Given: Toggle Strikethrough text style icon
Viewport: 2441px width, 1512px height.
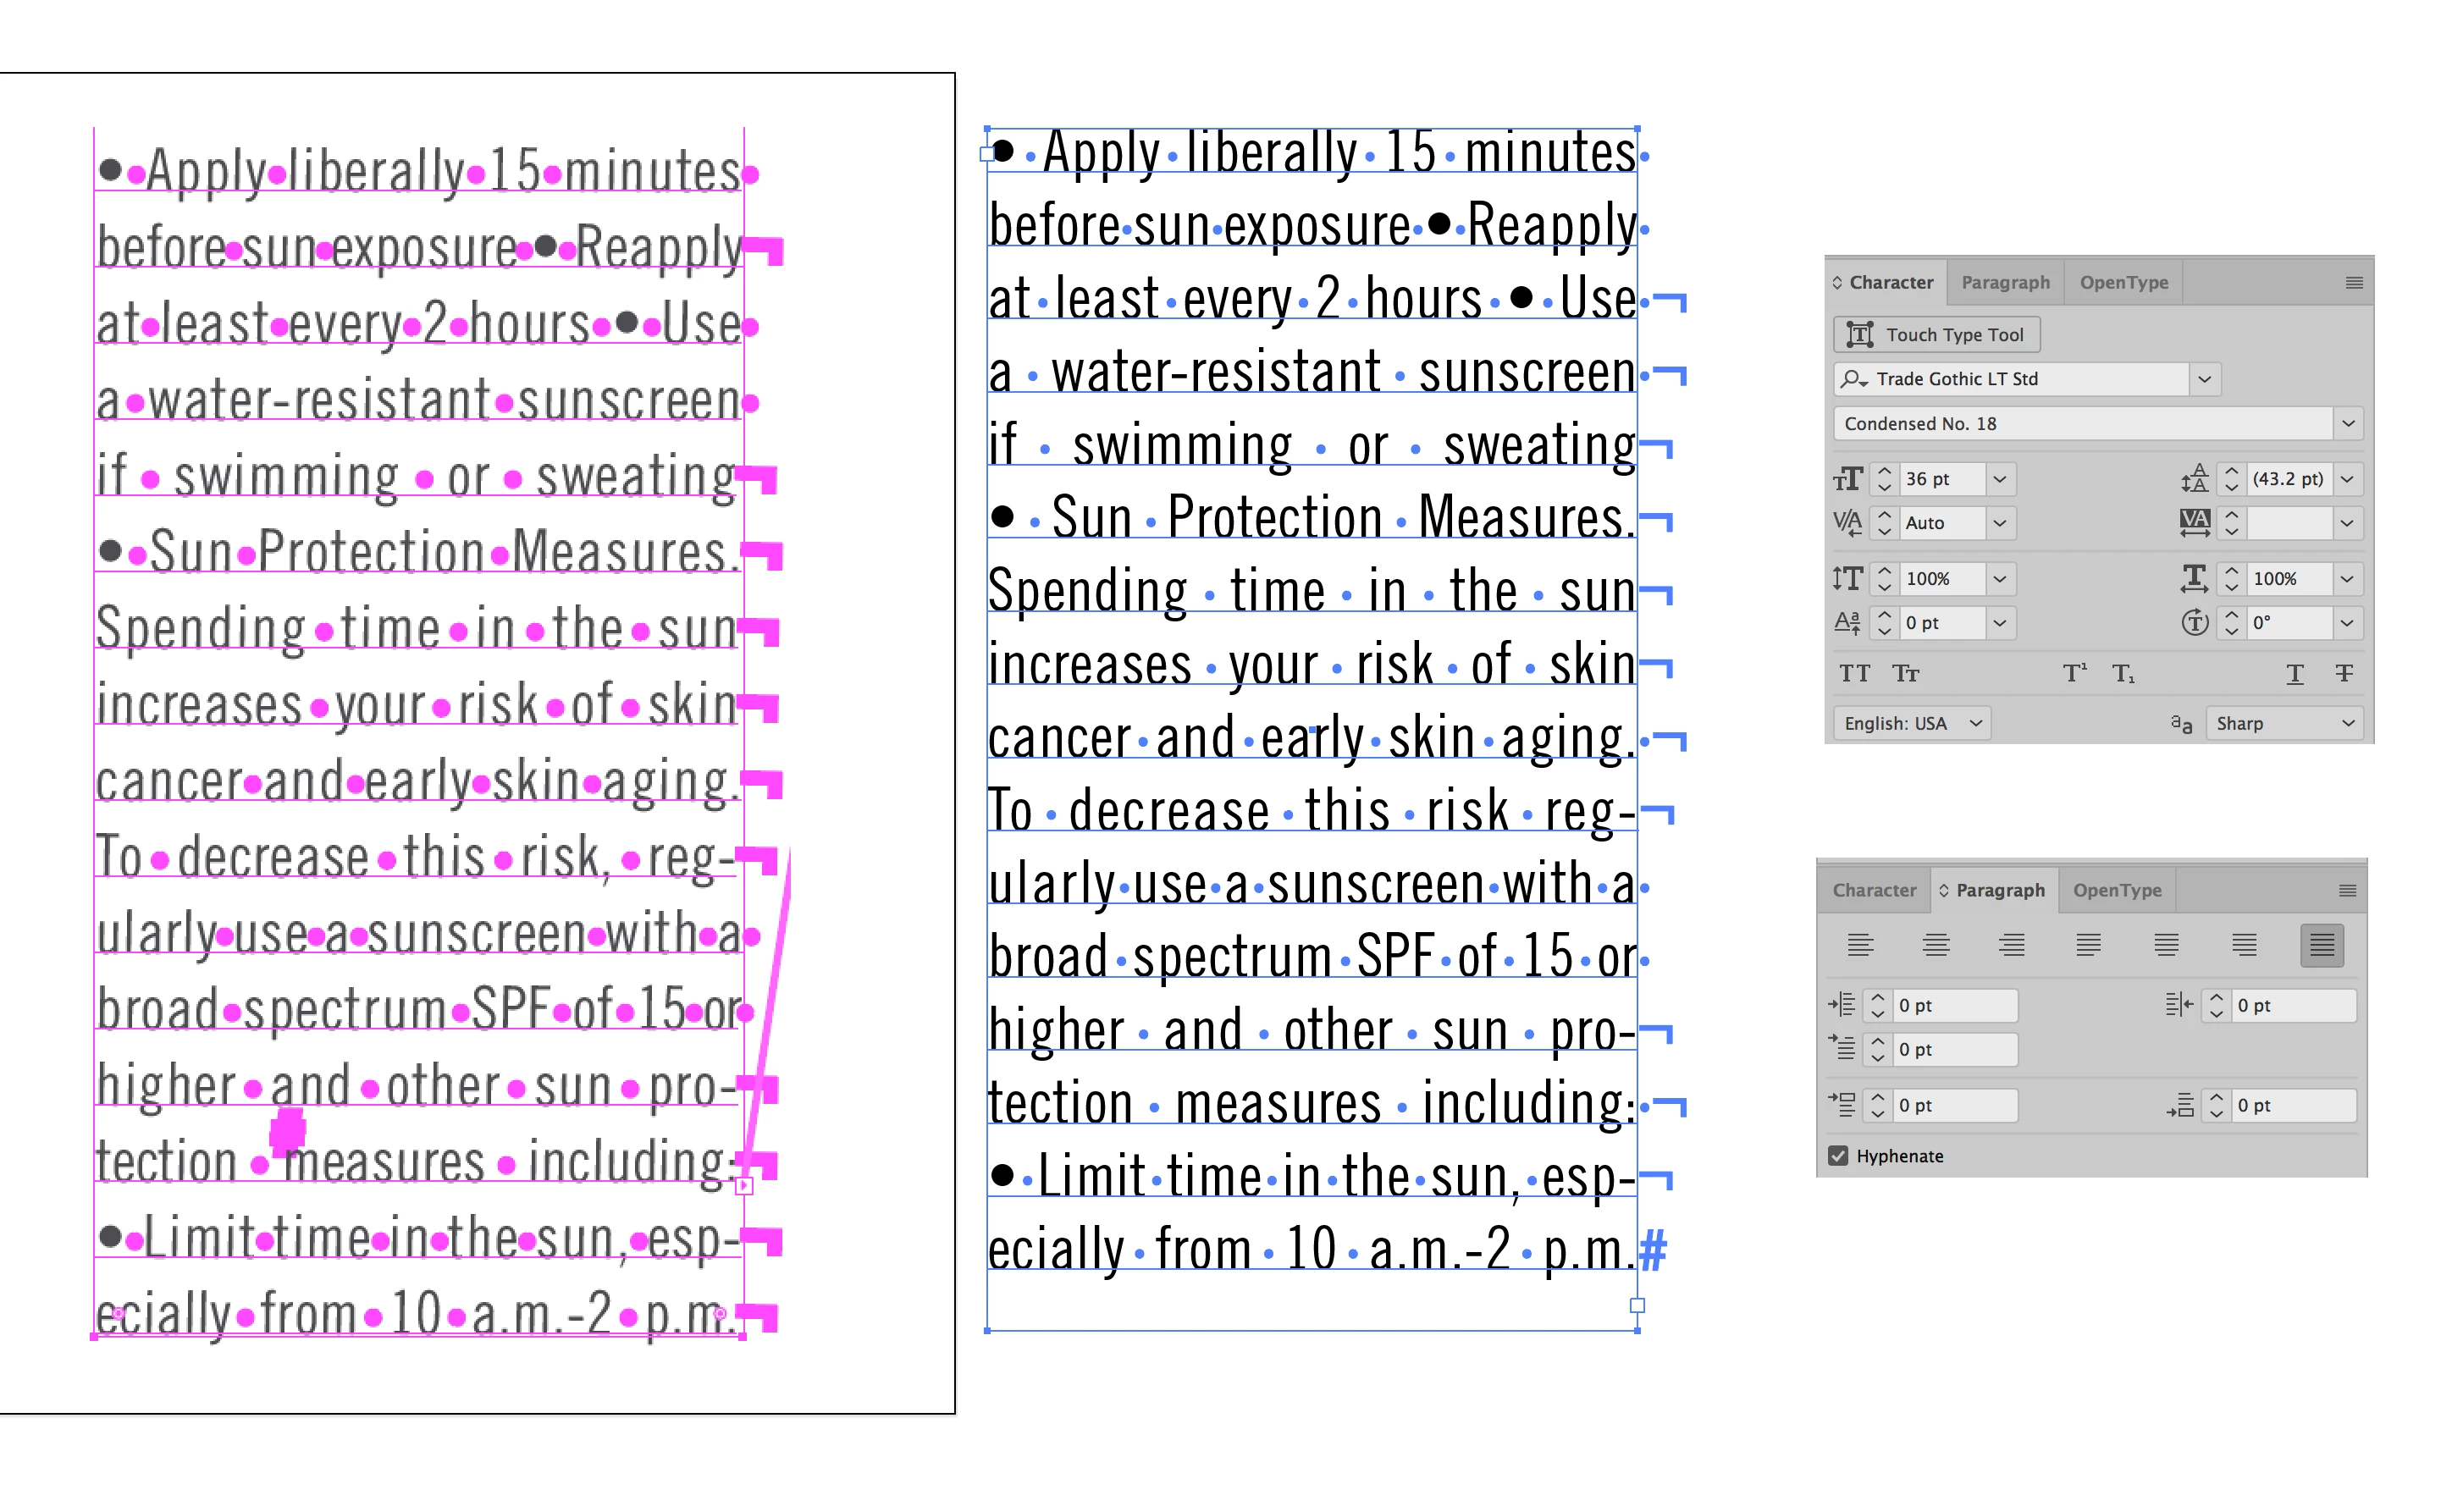Looking at the screenshot, I should 2343,673.
